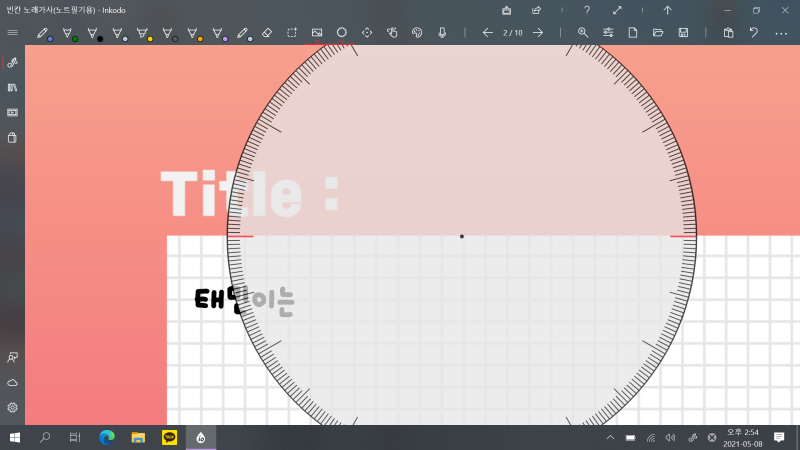Image resolution: width=800 pixels, height=450 pixels.
Task: Click the export icon in title bar
Action: click(x=507, y=10)
